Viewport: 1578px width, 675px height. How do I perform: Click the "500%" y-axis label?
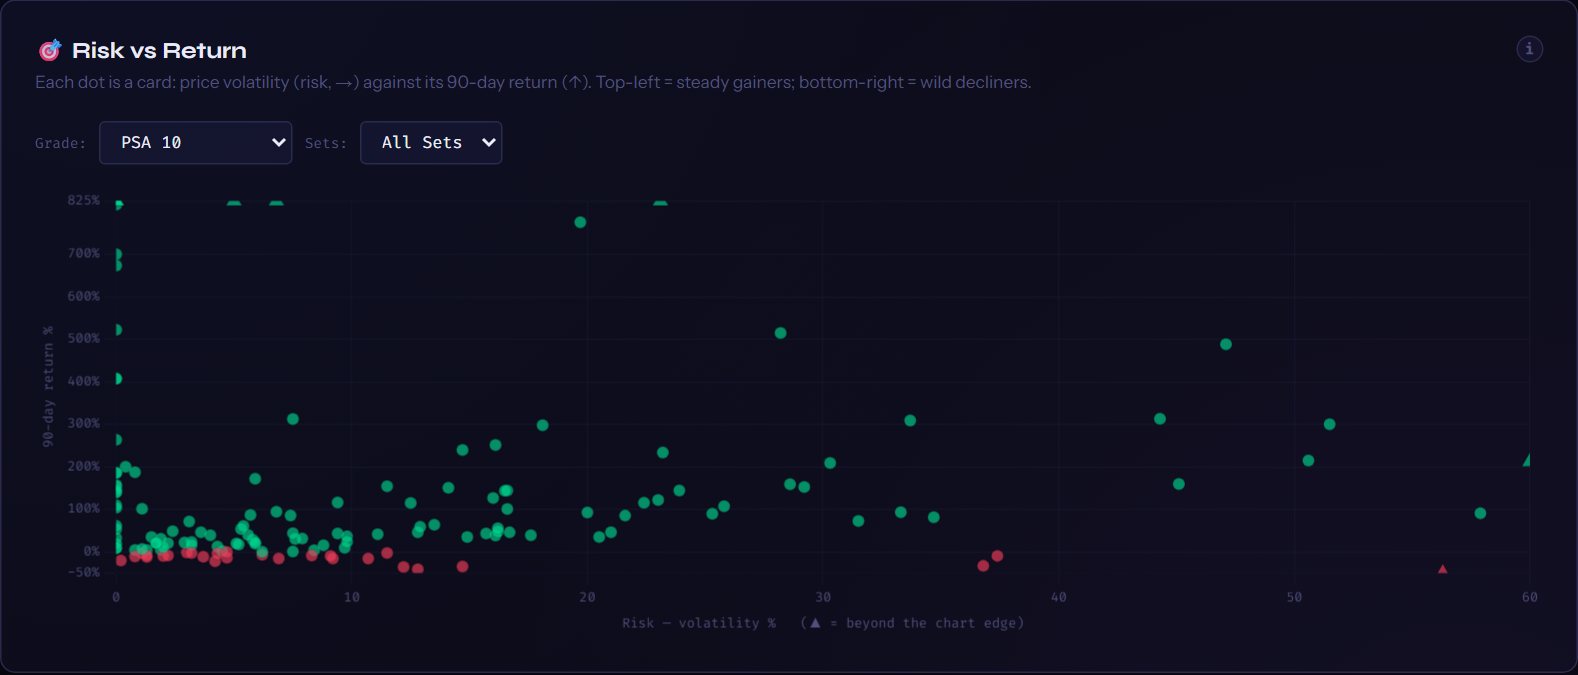pos(84,338)
